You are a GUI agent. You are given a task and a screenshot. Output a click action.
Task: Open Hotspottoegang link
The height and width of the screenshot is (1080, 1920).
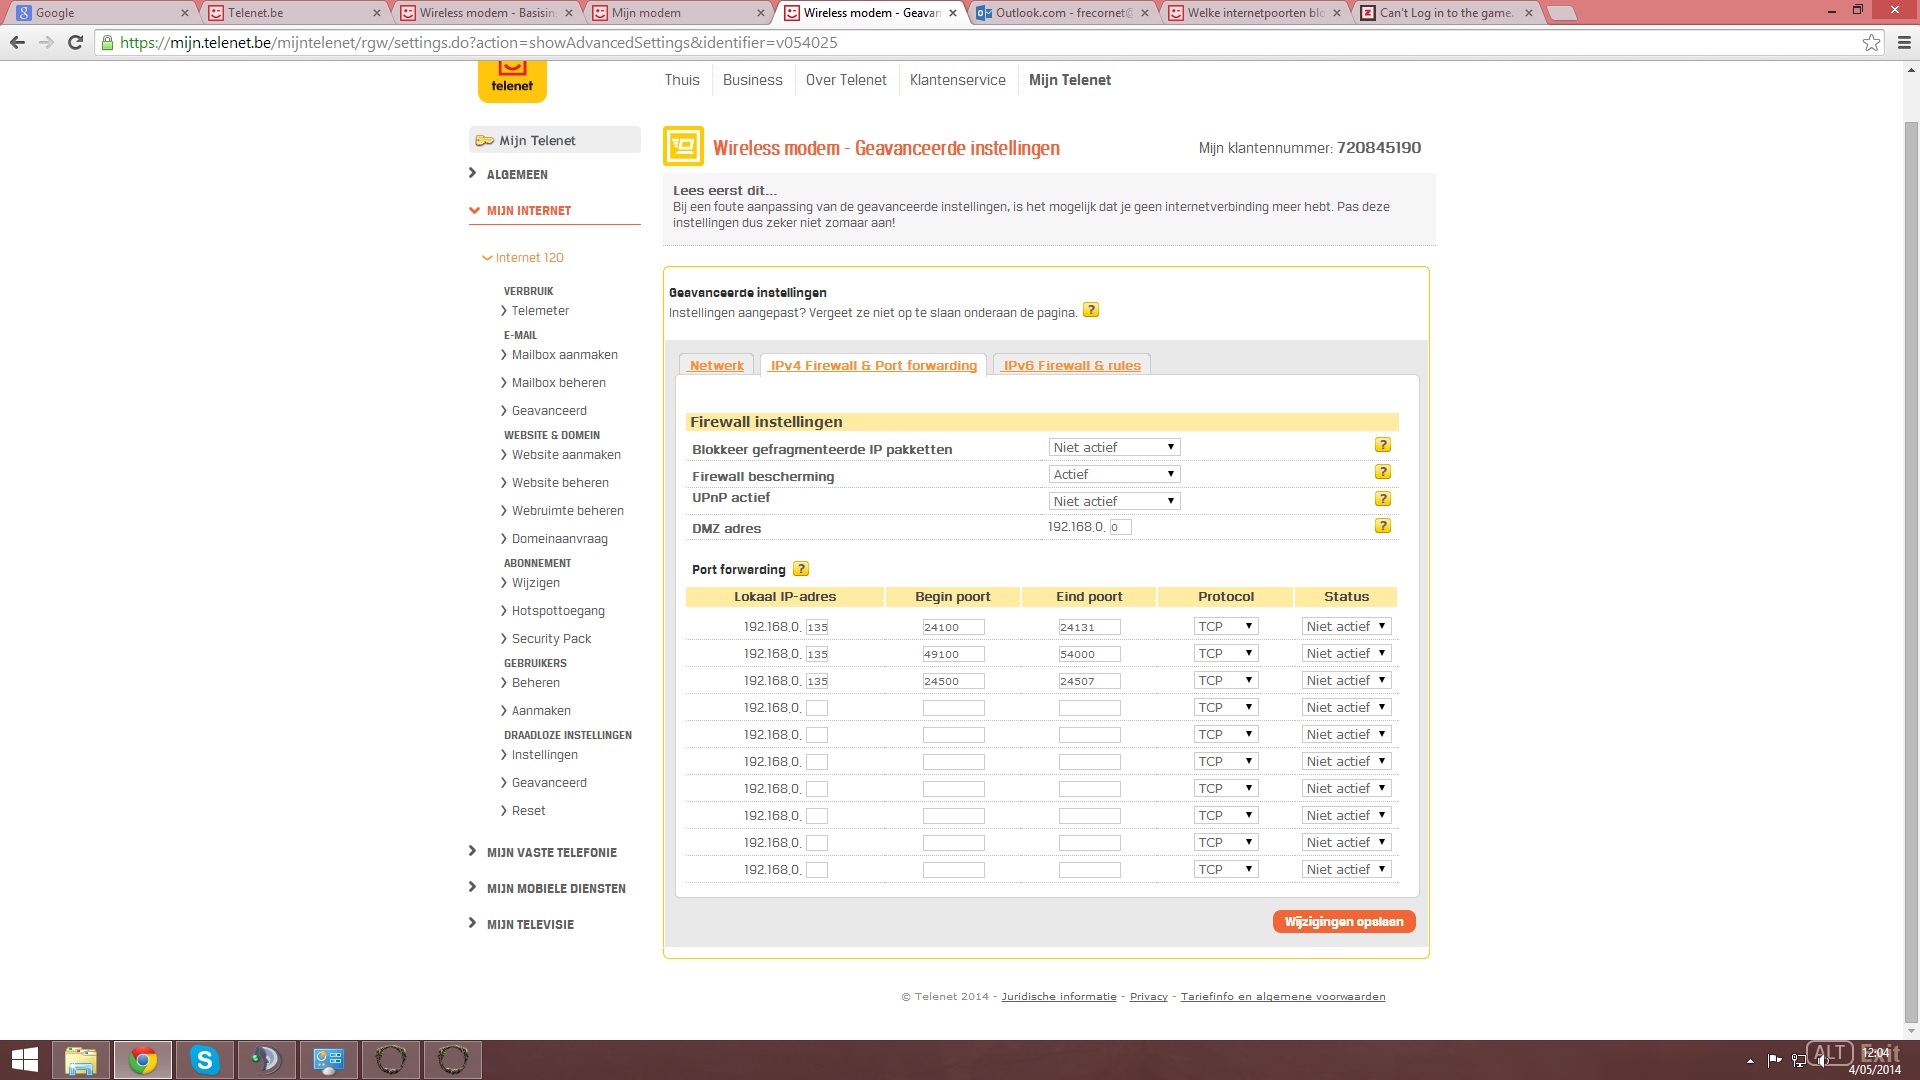coord(558,610)
